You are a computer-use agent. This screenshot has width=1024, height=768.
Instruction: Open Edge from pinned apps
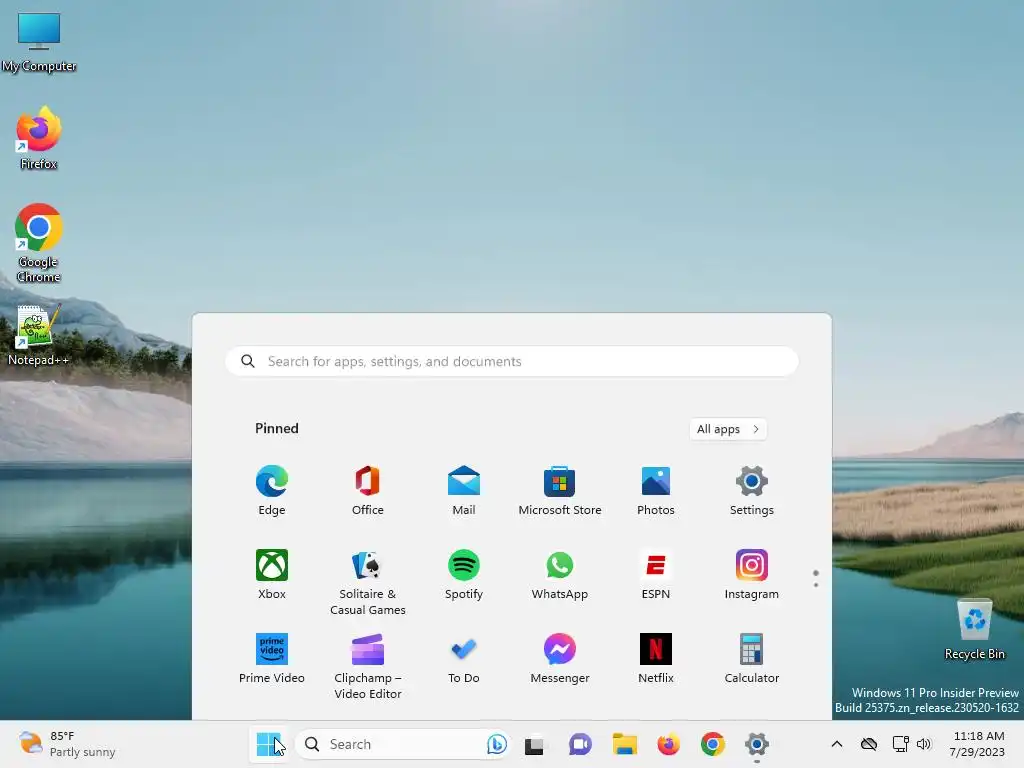272,490
